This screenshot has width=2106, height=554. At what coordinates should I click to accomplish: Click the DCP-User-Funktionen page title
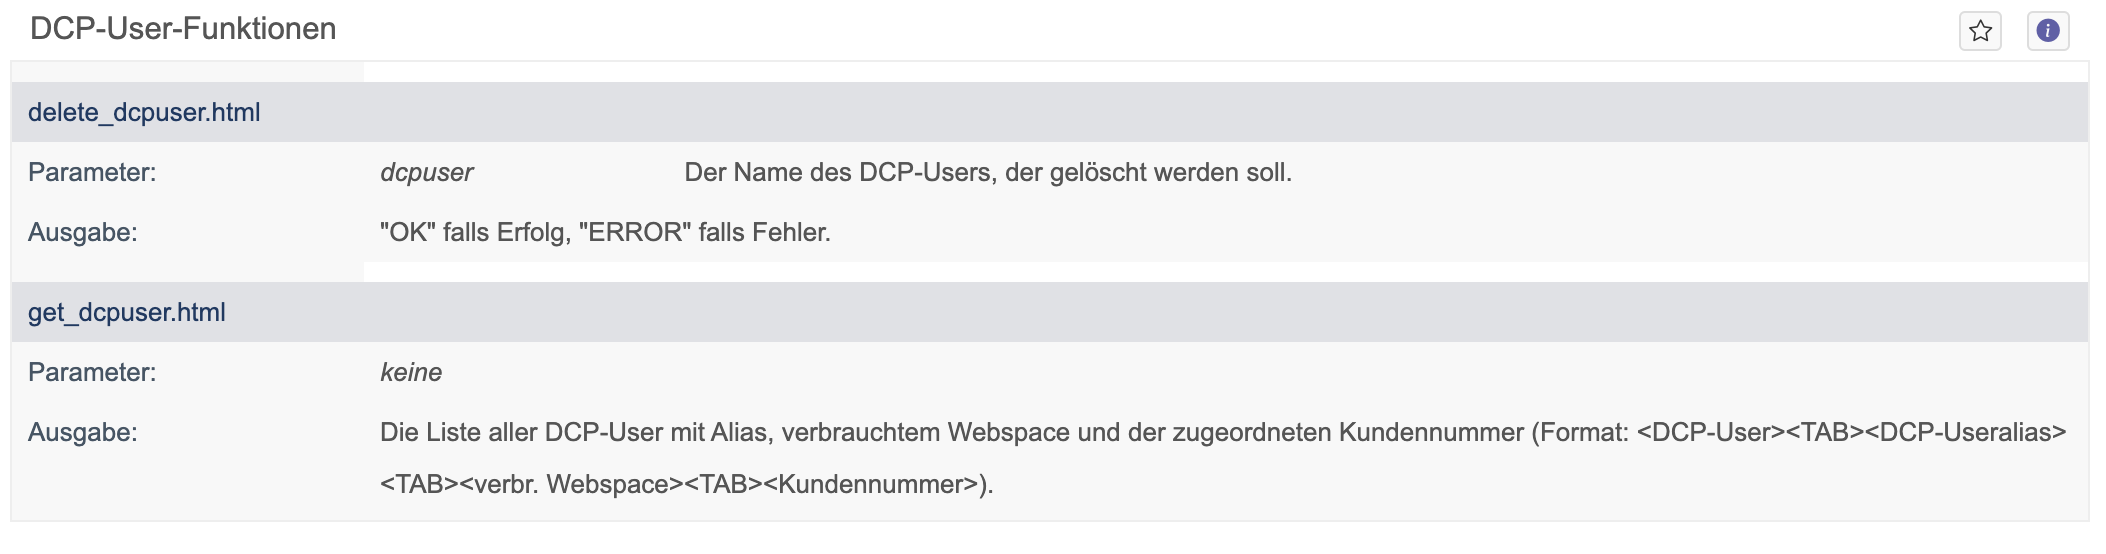pyautogui.click(x=183, y=28)
